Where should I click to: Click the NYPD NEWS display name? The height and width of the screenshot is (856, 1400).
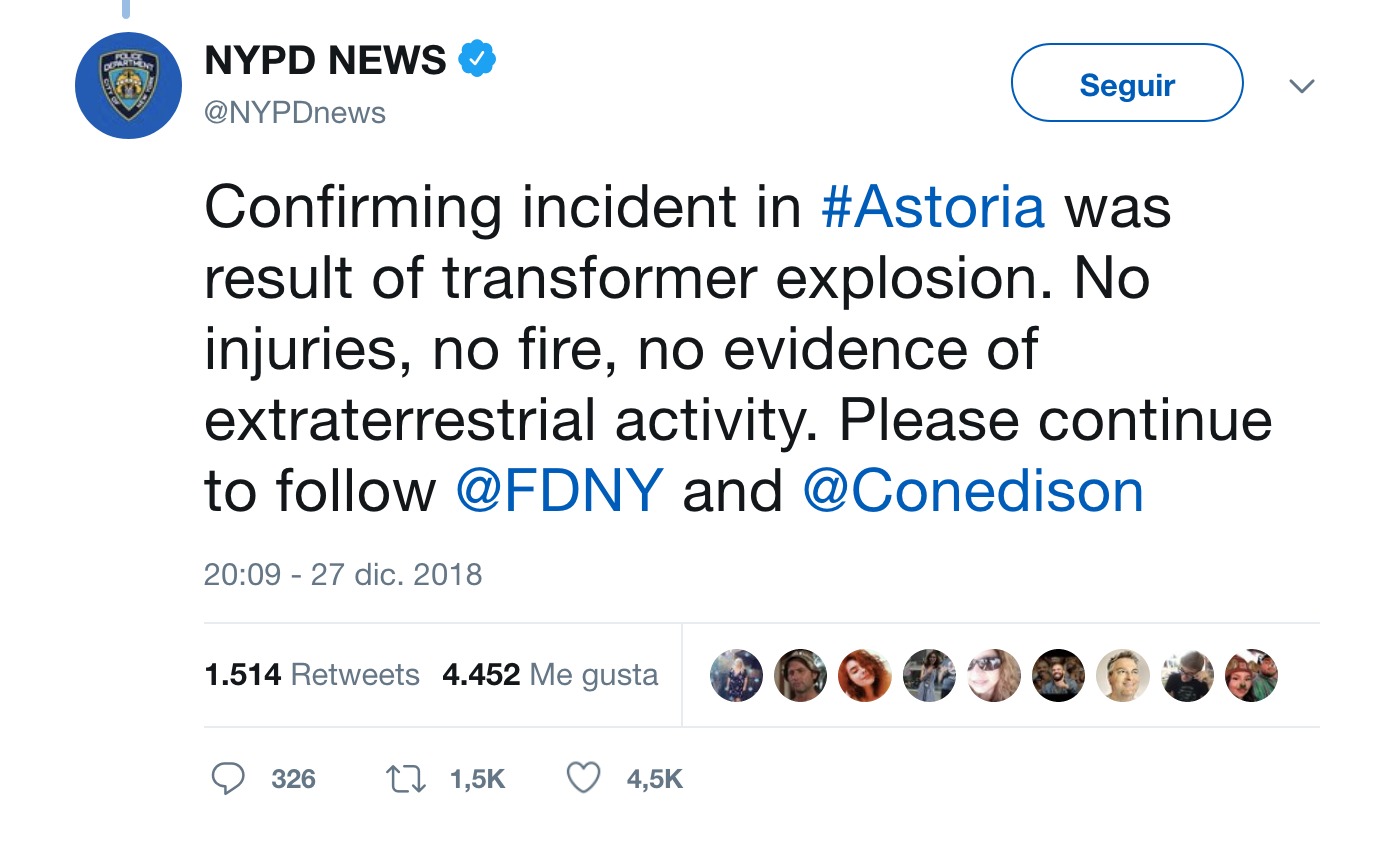tap(325, 62)
